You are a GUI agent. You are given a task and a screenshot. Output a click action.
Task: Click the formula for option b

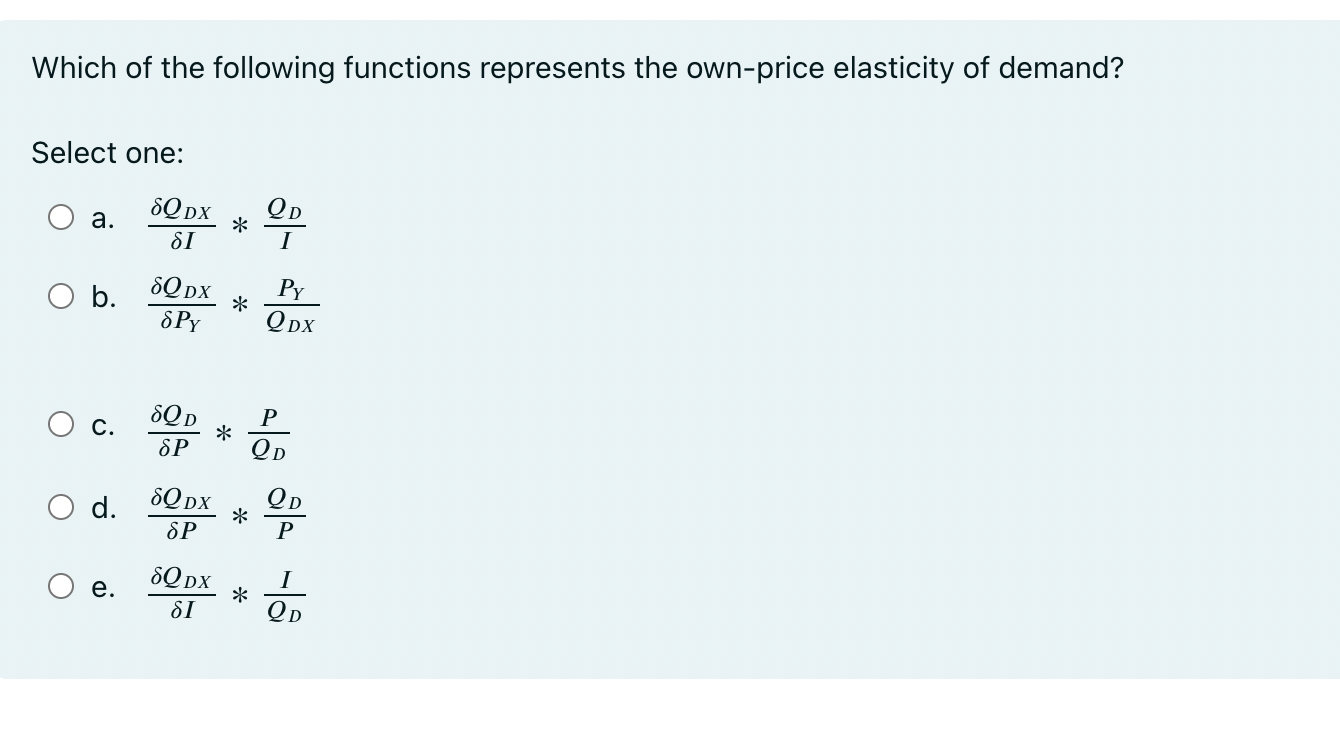235,303
